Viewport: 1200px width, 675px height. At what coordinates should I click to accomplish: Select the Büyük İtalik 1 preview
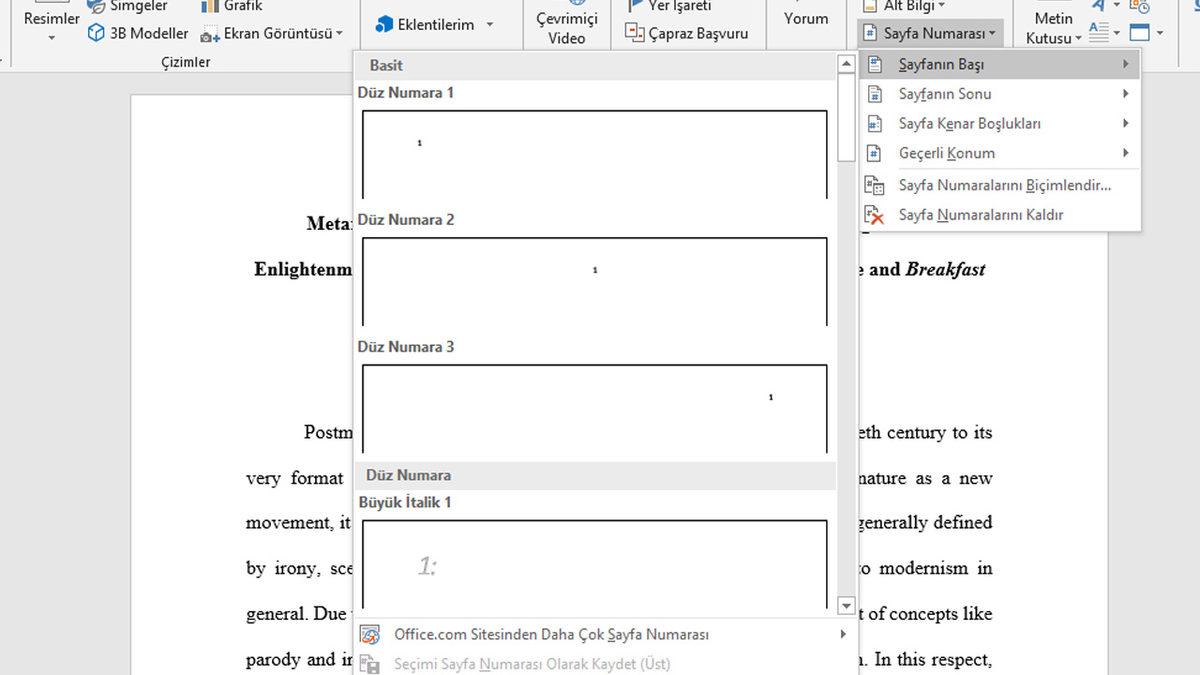click(594, 563)
